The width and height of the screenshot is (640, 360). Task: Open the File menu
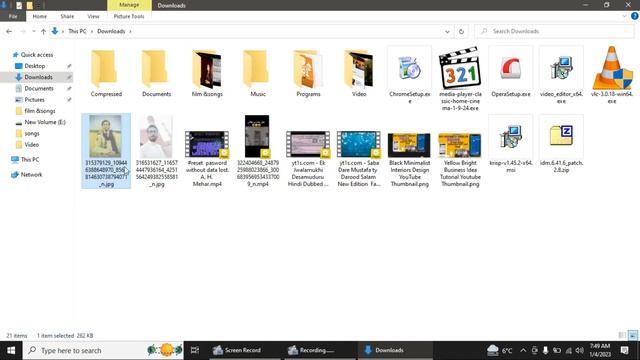coord(13,16)
